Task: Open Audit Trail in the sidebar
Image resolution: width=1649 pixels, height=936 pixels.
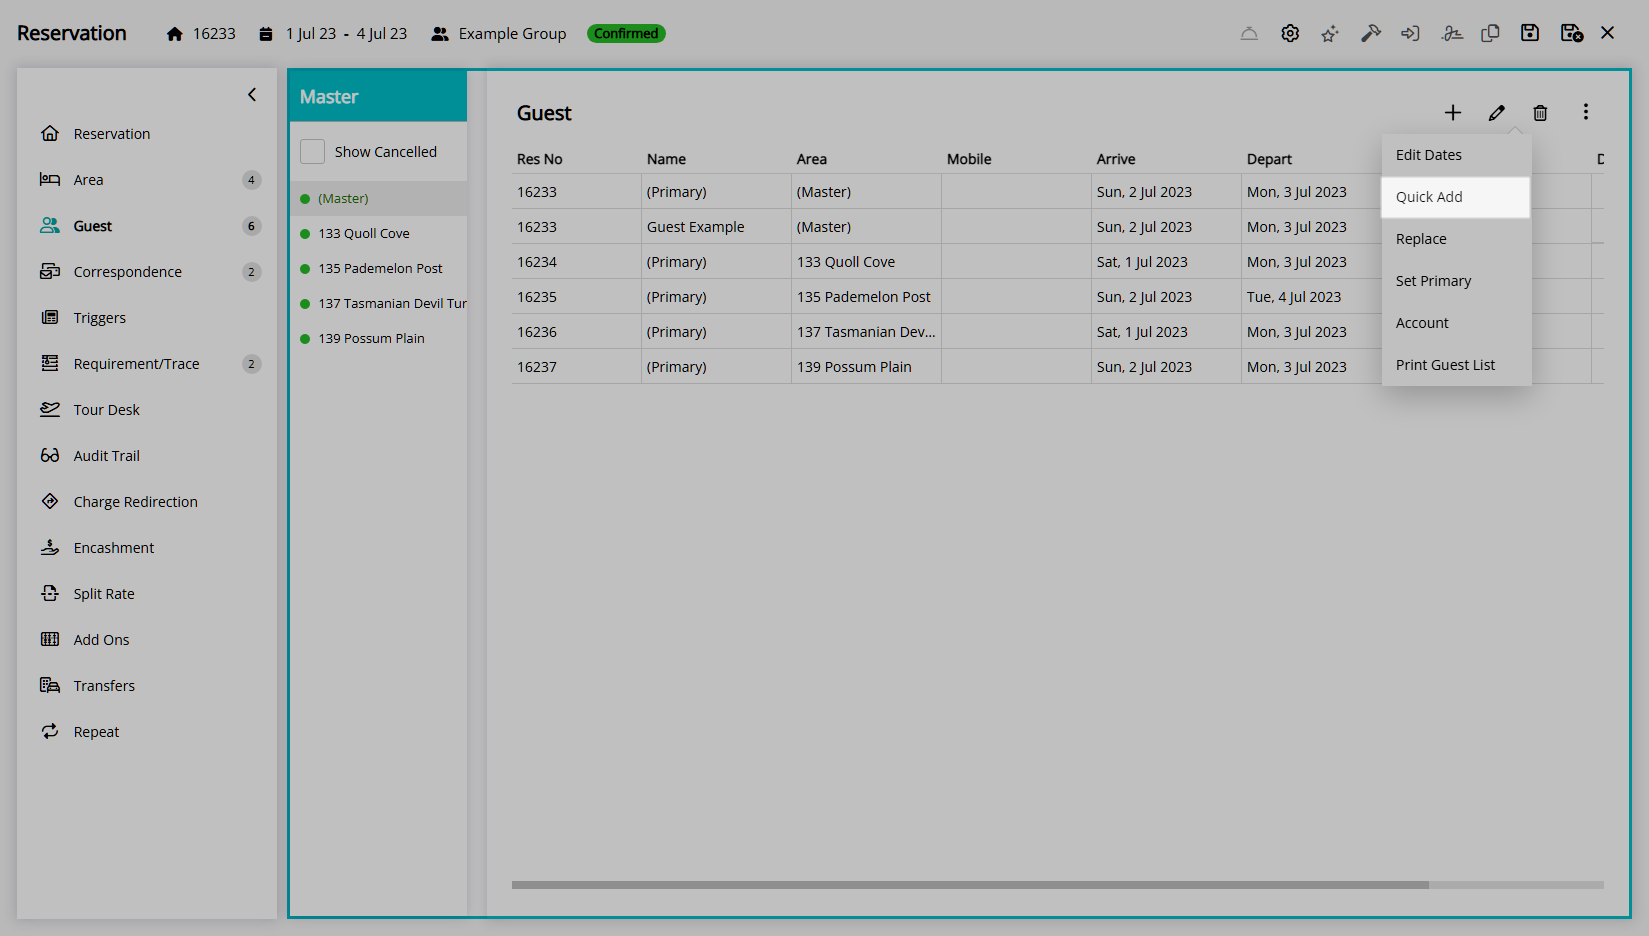Action: [x=106, y=456]
